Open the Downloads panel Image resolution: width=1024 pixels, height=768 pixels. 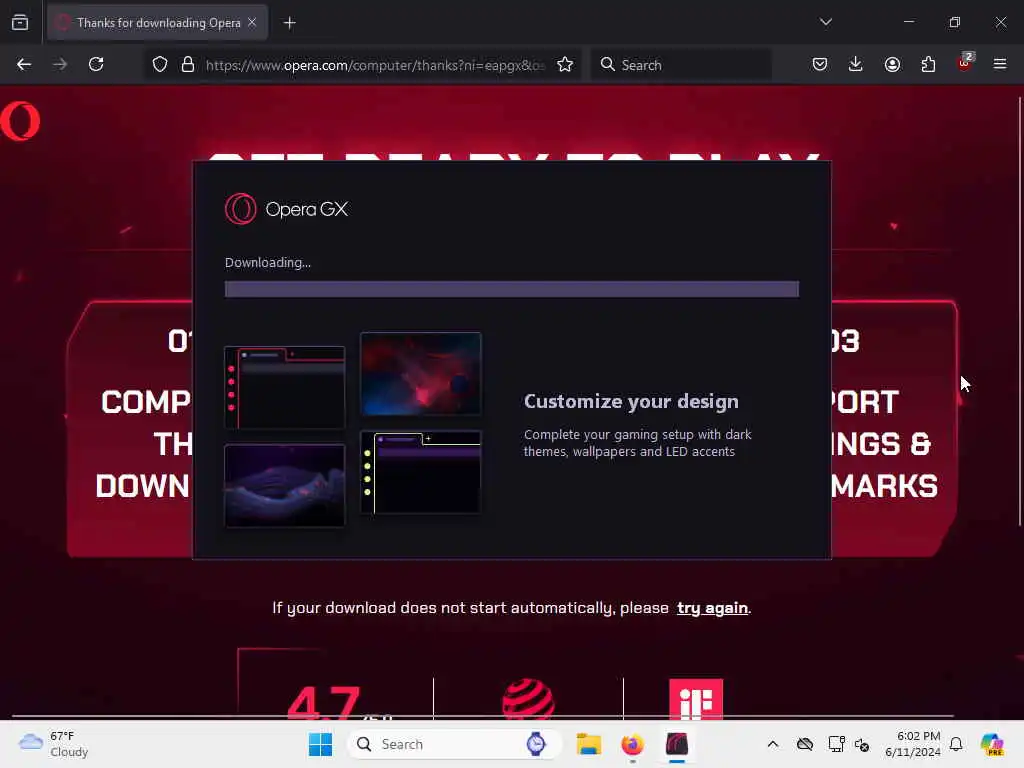point(856,64)
